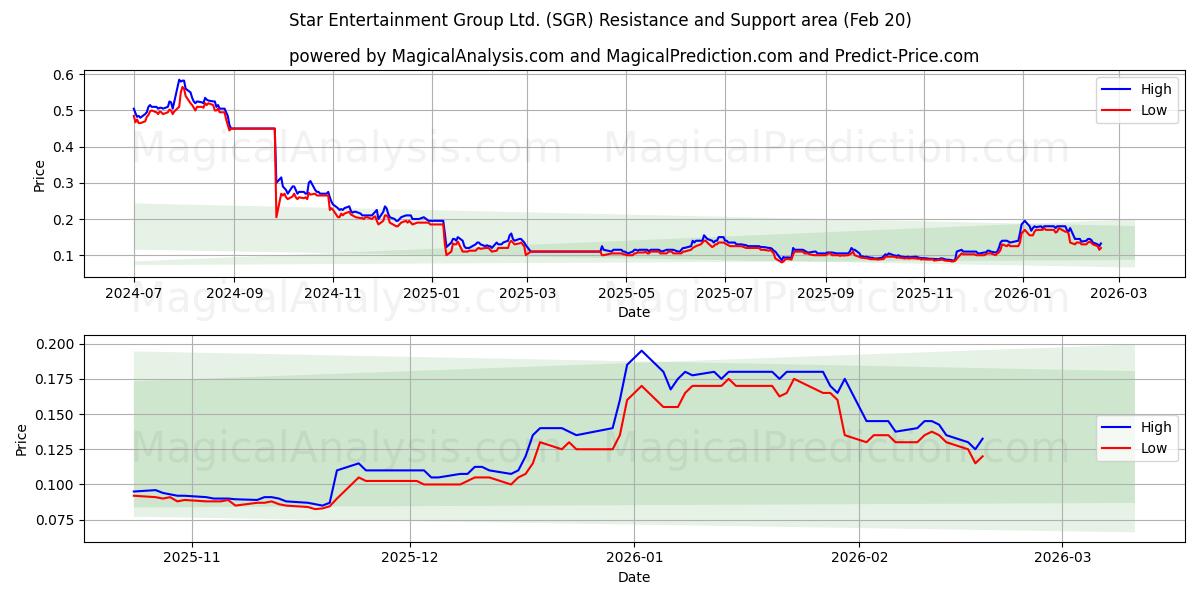Click the '2026-01' label on top chart axis
The height and width of the screenshot is (600, 1200).
[x=1022, y=293]
